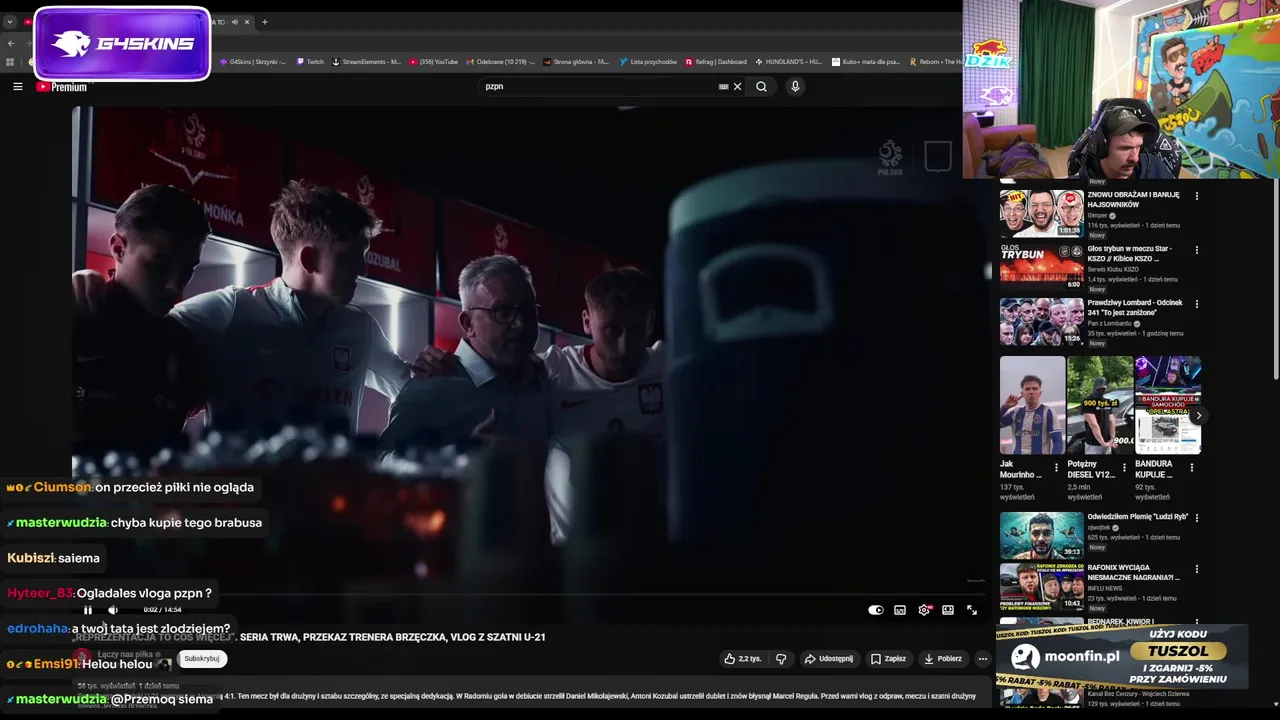Toggle the autoplay switch
Image resolution: width=1280 pixels, height=720 pixels.
(876, 610)
